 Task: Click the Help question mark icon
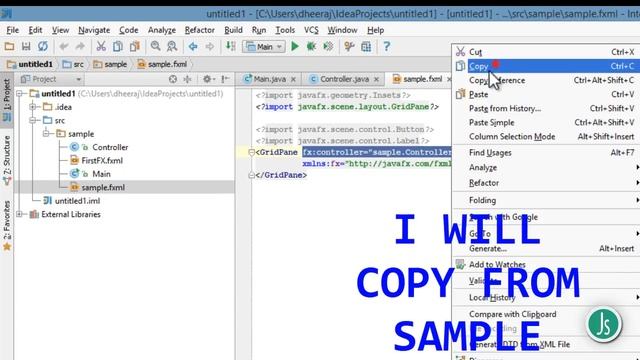click(387, 47)
